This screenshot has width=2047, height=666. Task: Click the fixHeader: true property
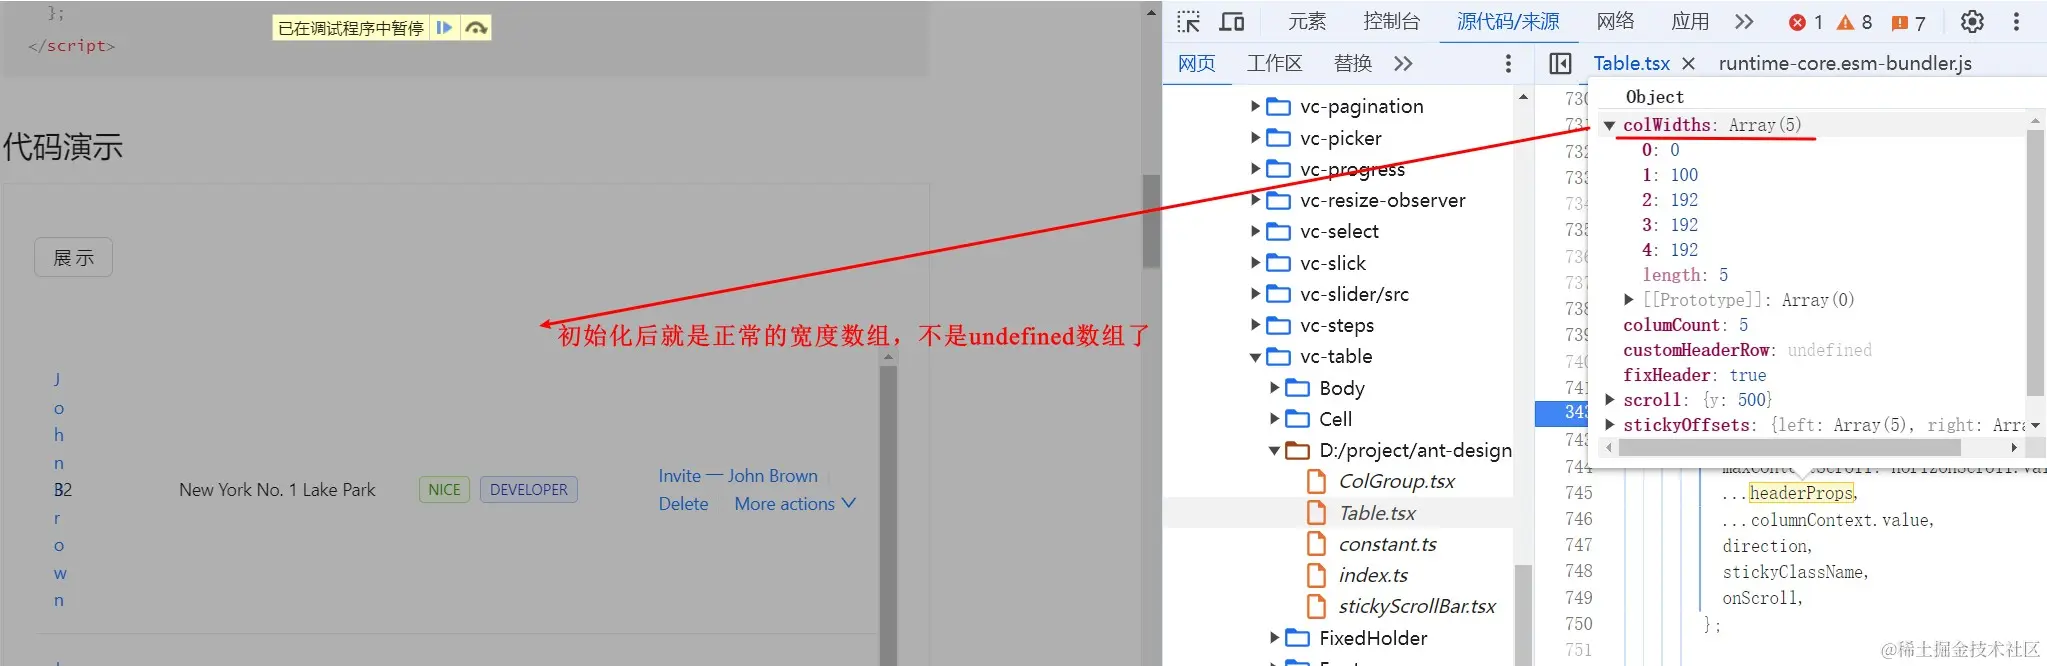(x=1694, y=375)
